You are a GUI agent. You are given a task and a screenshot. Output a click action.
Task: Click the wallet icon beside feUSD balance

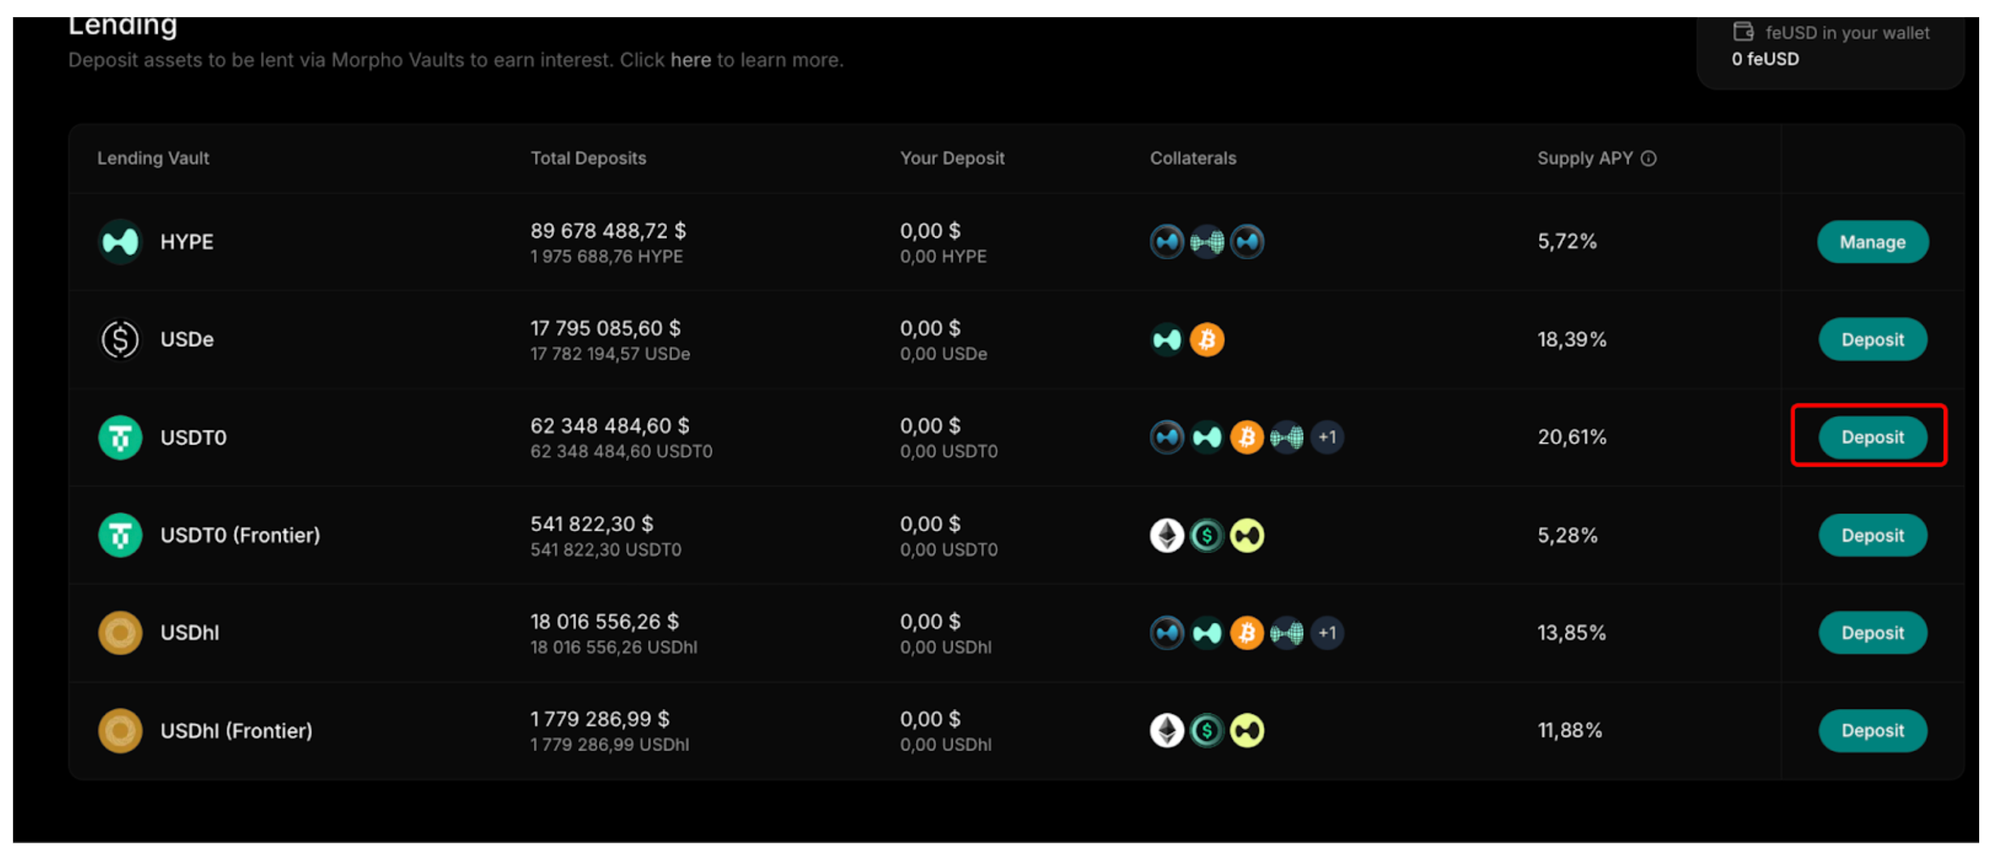tap(1743, 32)
